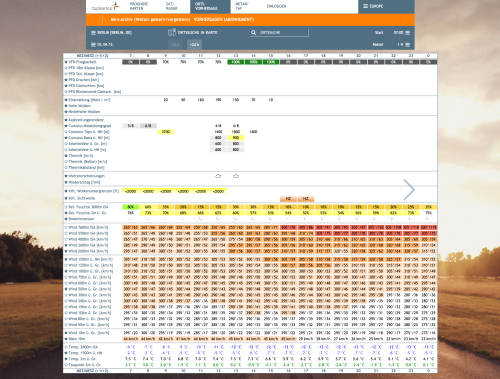Viewport: 500px width, 379px height.
Task: Open the date selection dropdown
Action: (x=102, y=44)
